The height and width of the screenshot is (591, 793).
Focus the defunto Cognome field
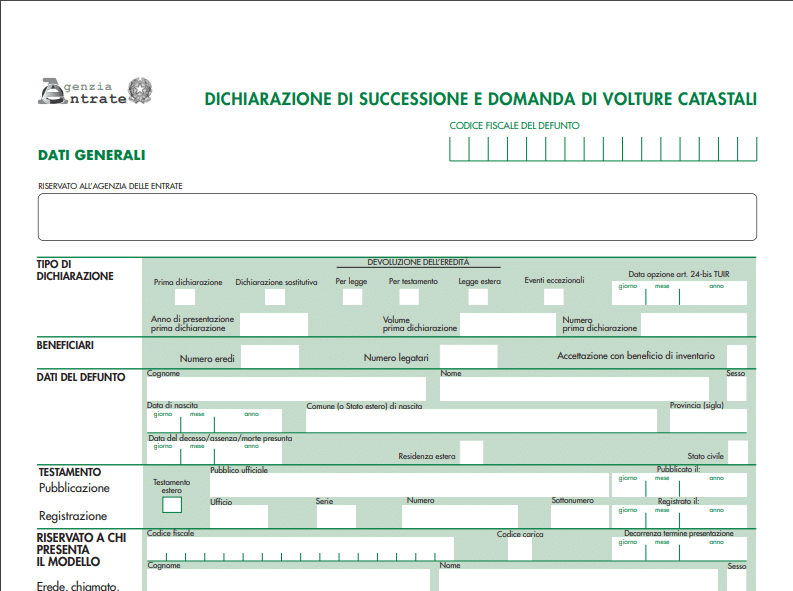pyautogui.click(x=286, y=389)
